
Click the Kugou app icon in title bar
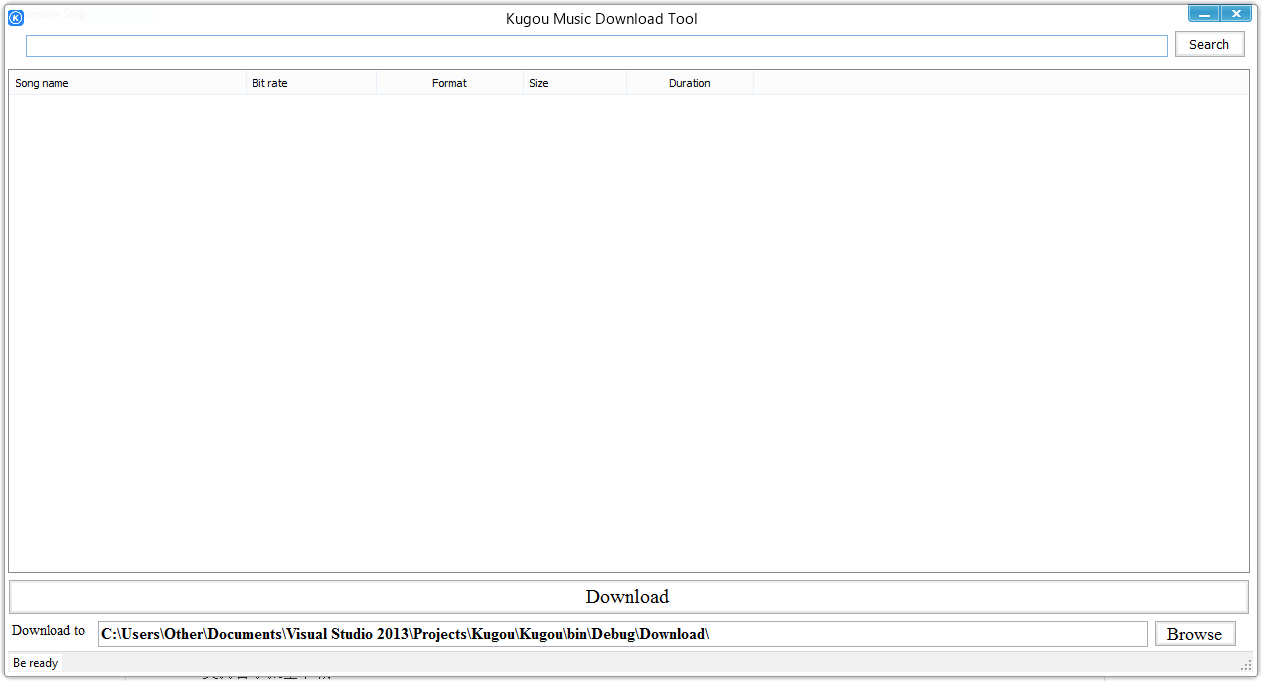(x=16, y=17)
